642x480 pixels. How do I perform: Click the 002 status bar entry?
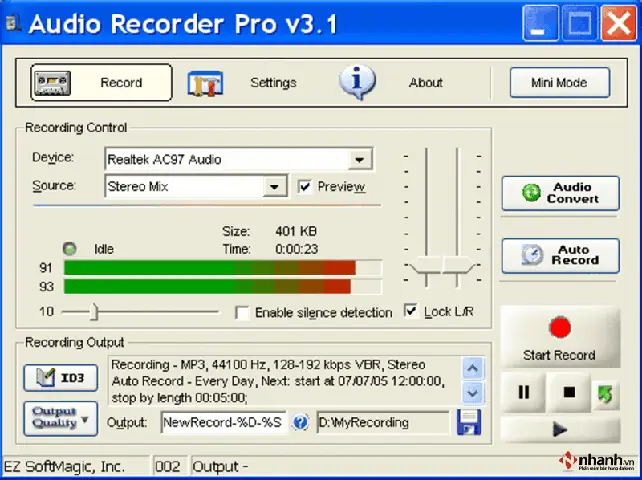[x=168, y=467]
